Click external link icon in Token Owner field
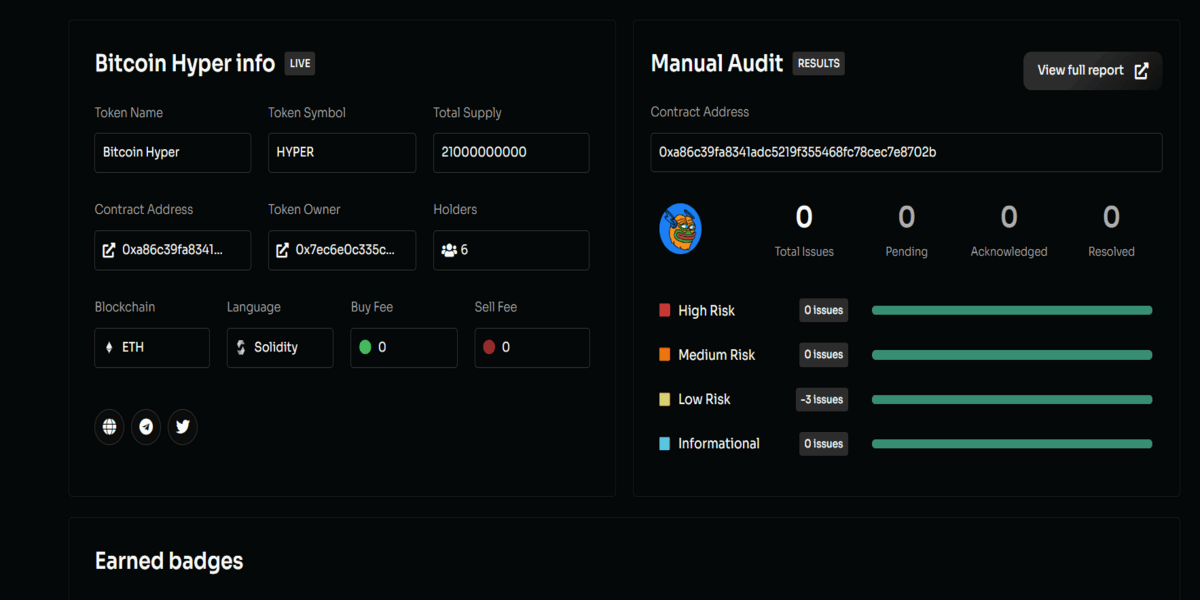This screenshot has height=600, width=1200. pos(283,250)
